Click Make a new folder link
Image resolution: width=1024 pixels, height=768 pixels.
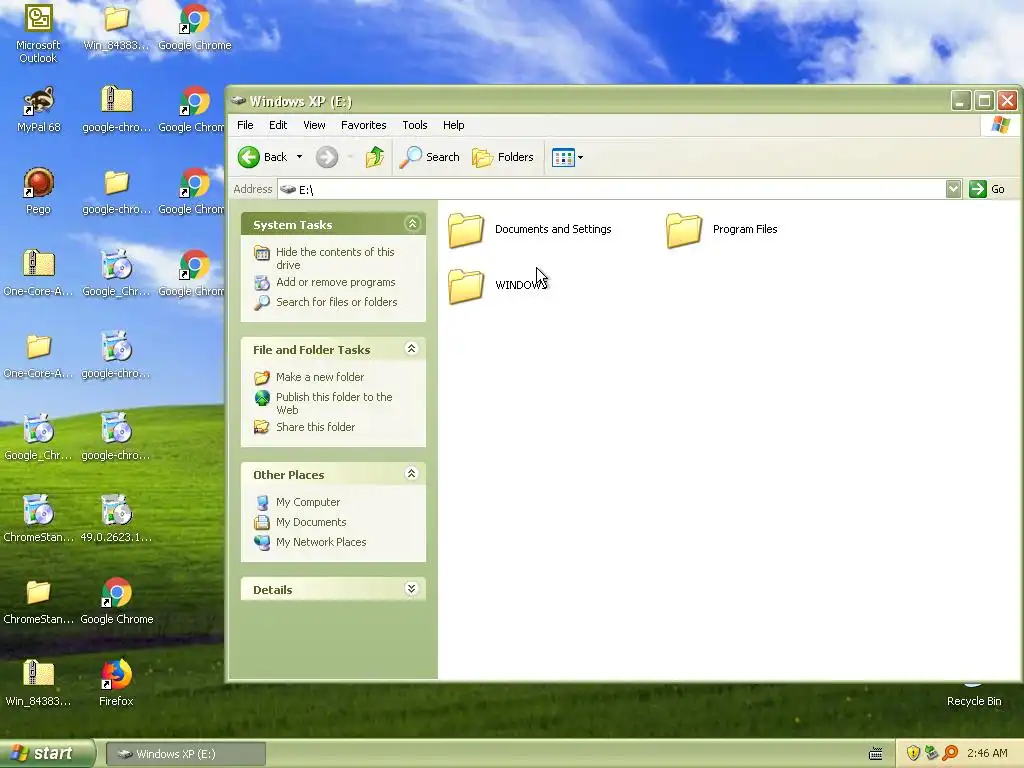click(320, 377)
